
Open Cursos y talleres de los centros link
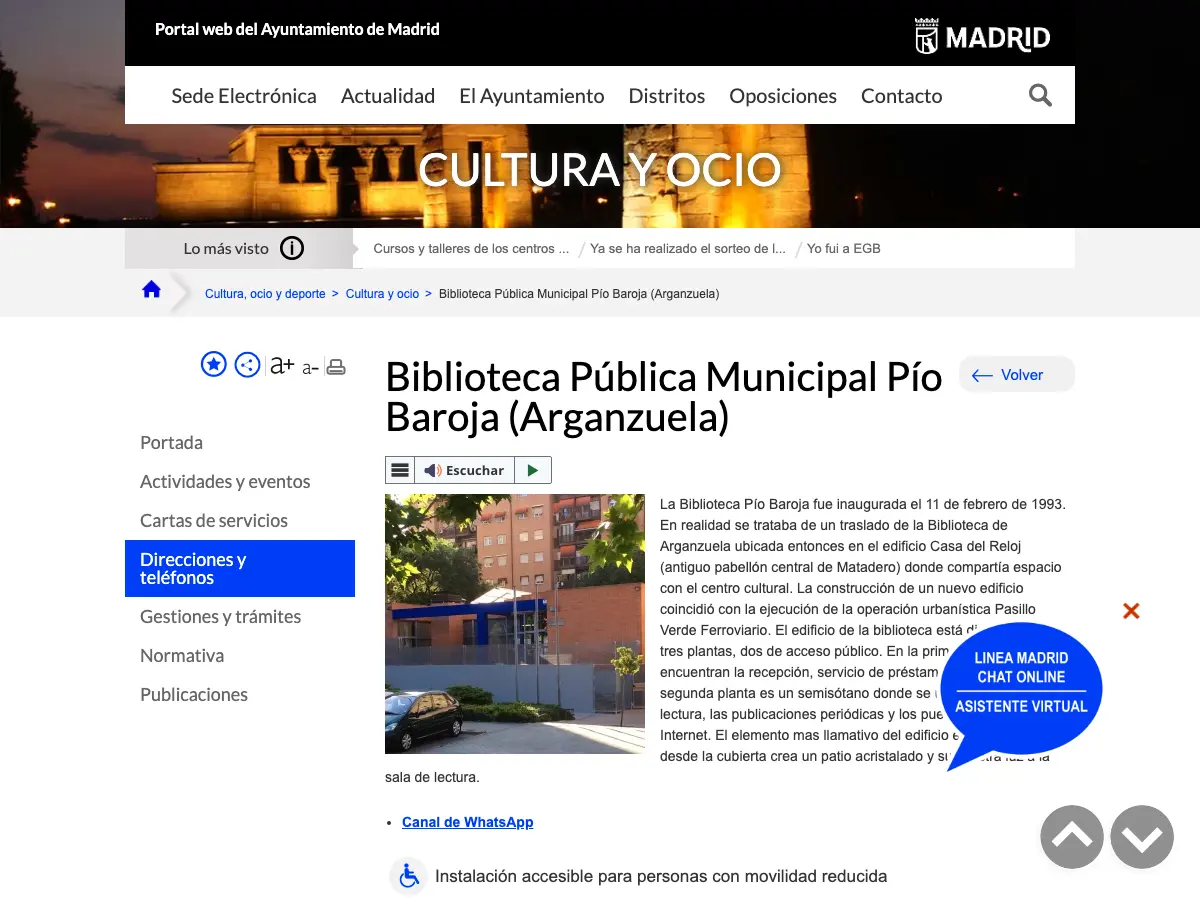point(471,248)
